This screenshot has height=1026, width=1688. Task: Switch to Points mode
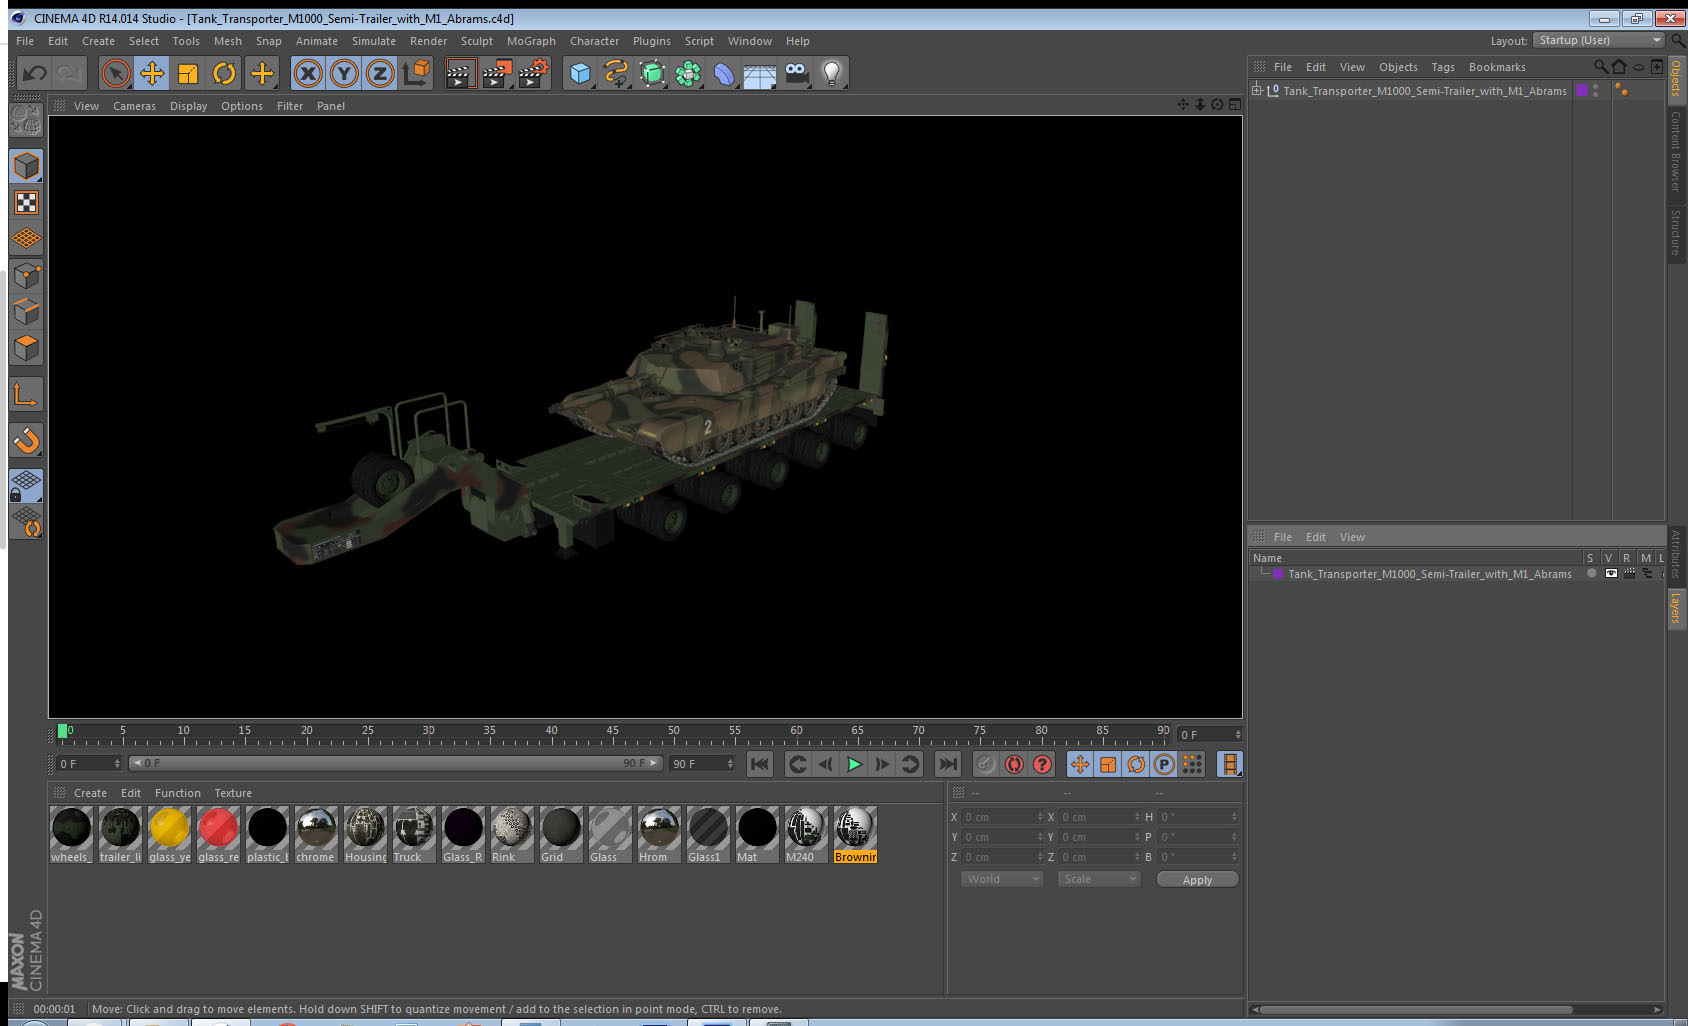point(26,276)
